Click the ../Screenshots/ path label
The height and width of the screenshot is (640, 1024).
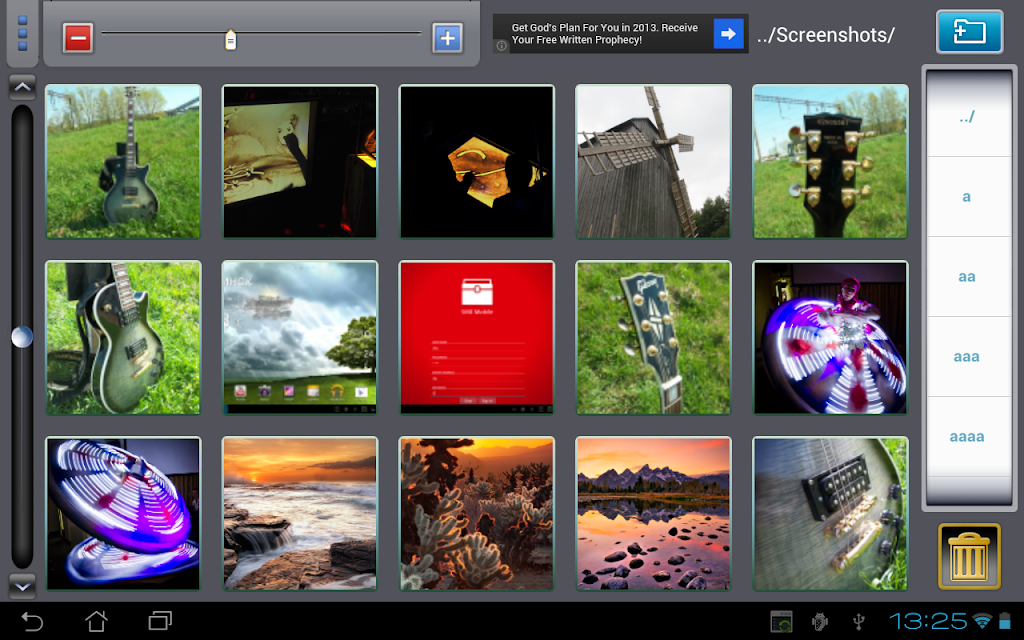(826, 35)
